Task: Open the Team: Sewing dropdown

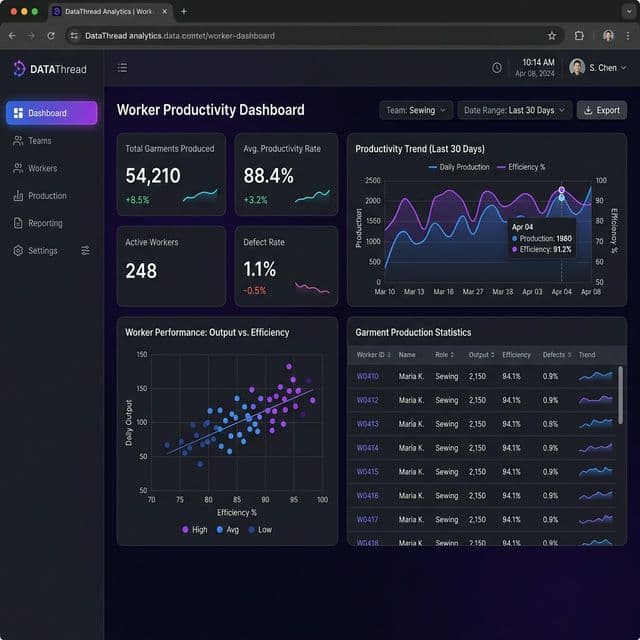Action: (x=416, y=110)
